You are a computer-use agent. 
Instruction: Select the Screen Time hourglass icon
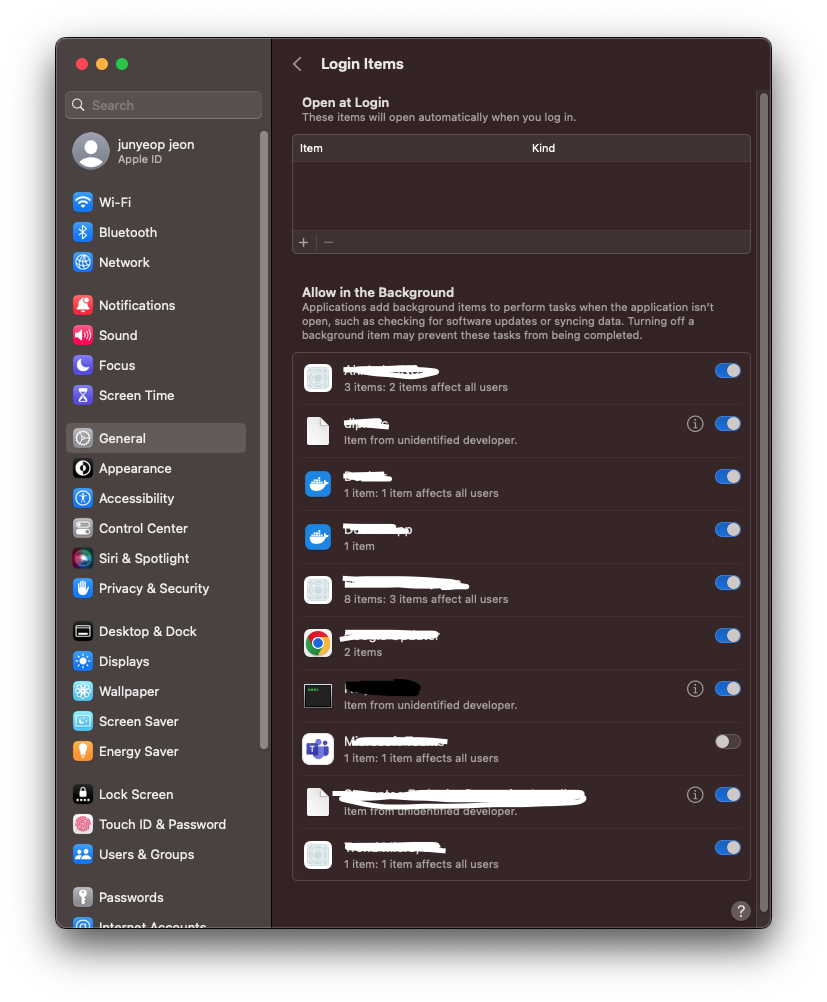(83, 395)
